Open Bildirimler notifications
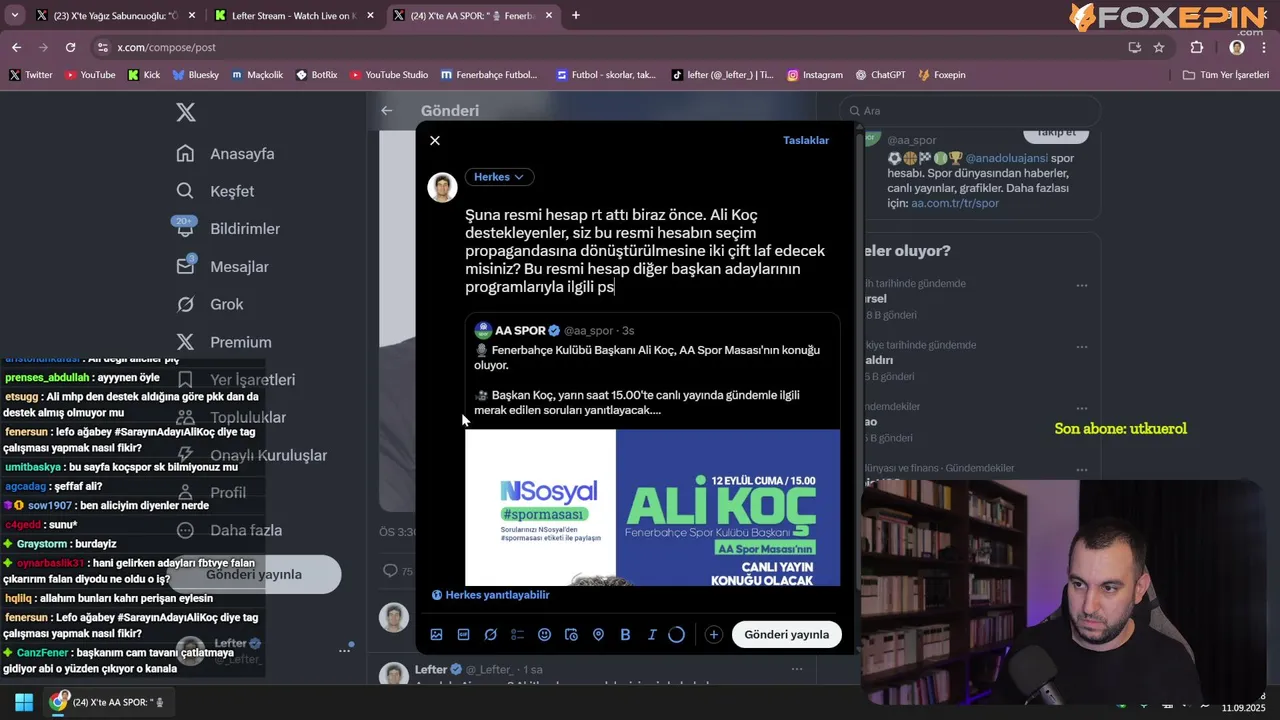This screenshot has height=720, width=1280. (x=228, y=229)
